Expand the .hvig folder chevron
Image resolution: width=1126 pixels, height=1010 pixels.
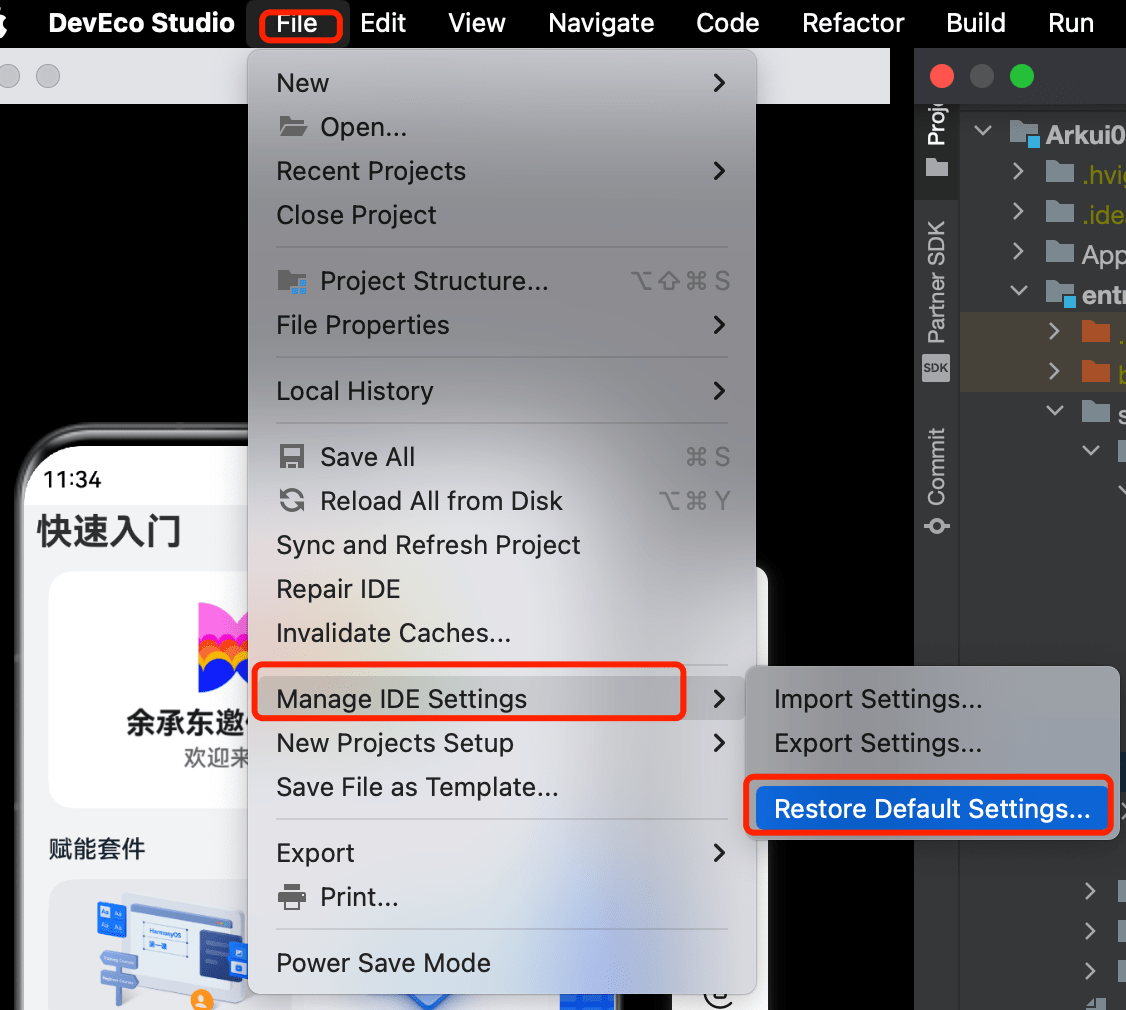[x=1018, y=172]
